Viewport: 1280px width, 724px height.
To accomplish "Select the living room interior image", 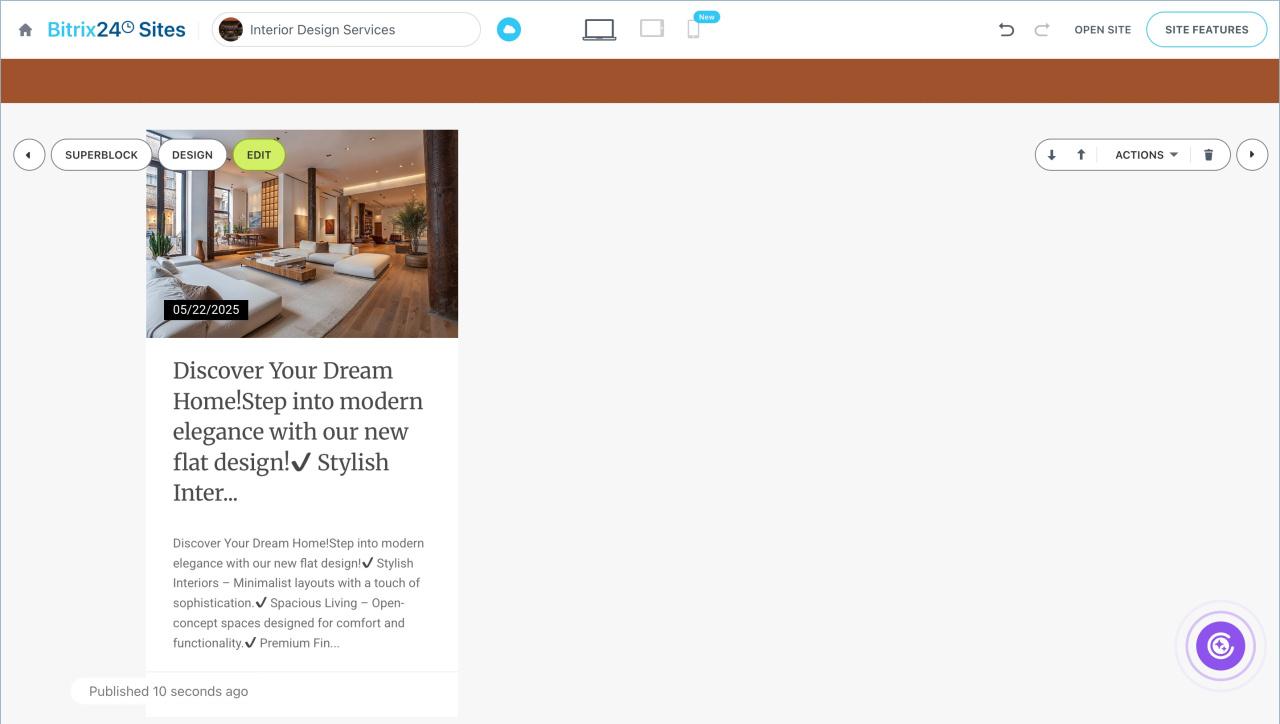I will (x=302, y=233).
